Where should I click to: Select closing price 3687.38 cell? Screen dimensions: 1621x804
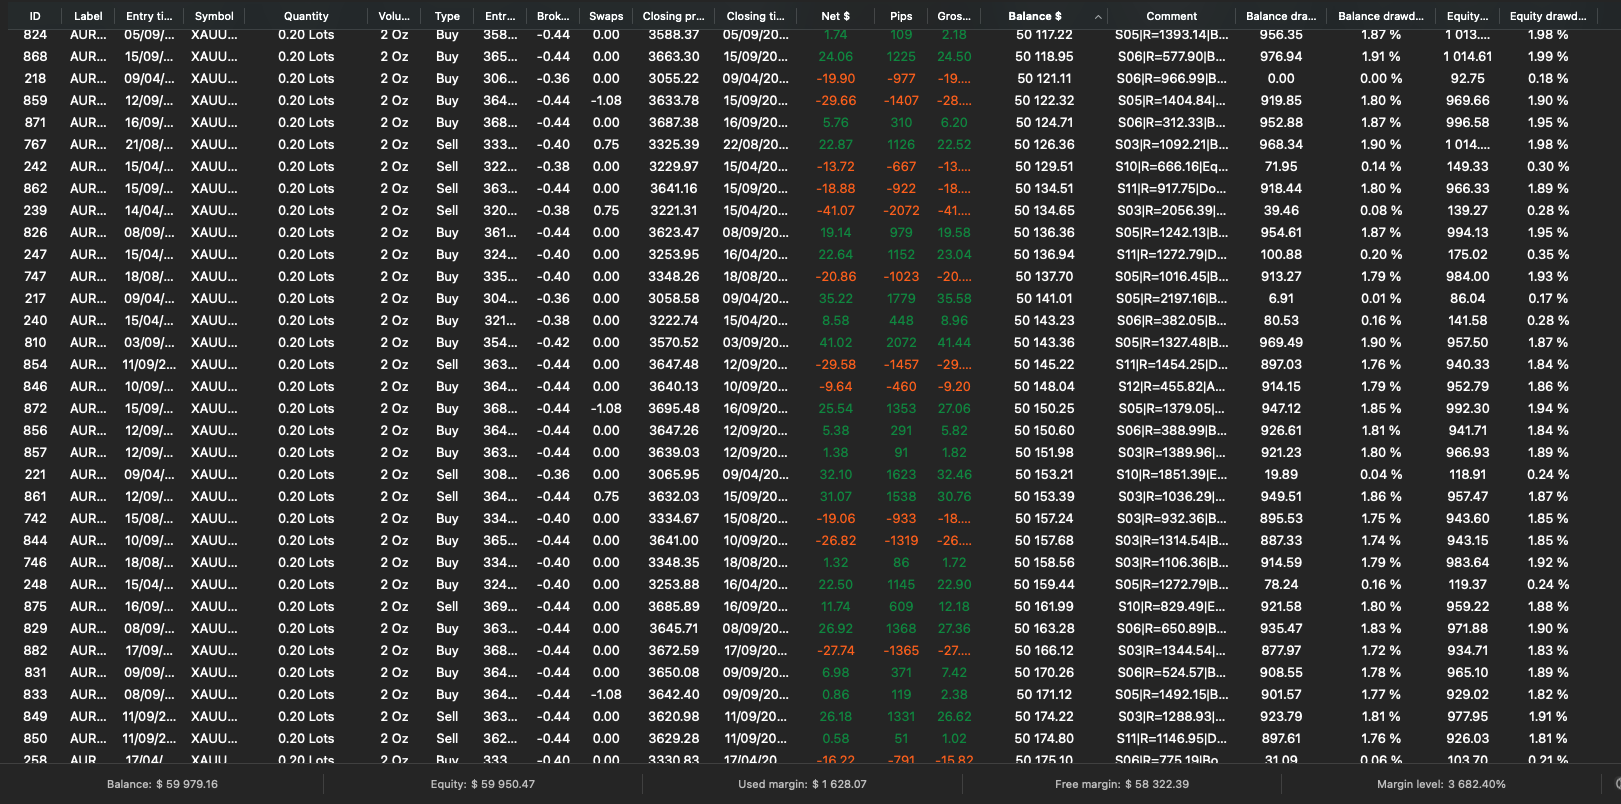coord(673,123)
